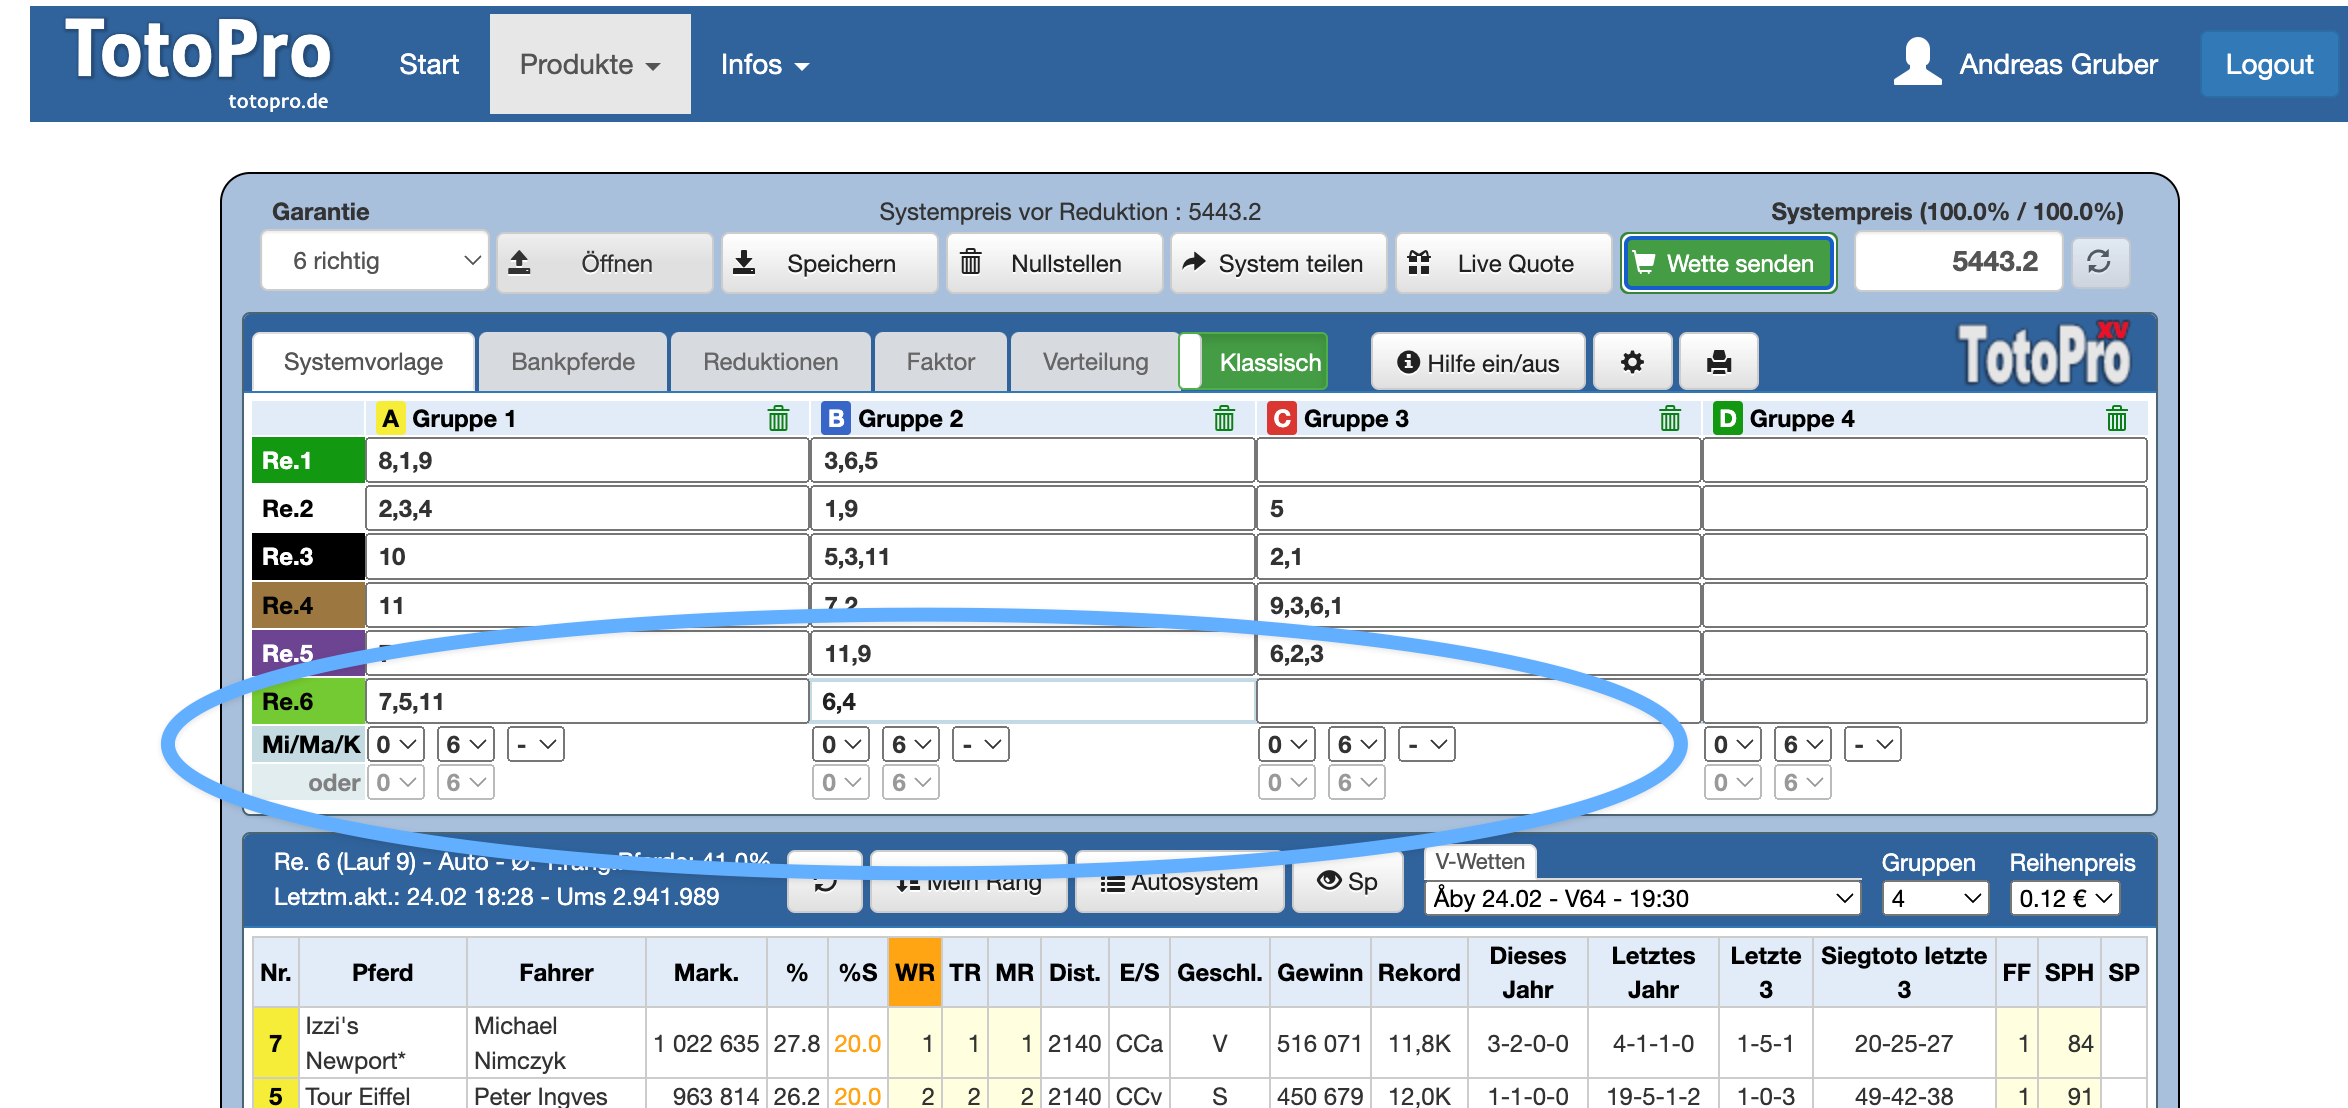2348x1108 pixels.
Task: Switch to the Faktor tab
Action: tap(941, 362)
